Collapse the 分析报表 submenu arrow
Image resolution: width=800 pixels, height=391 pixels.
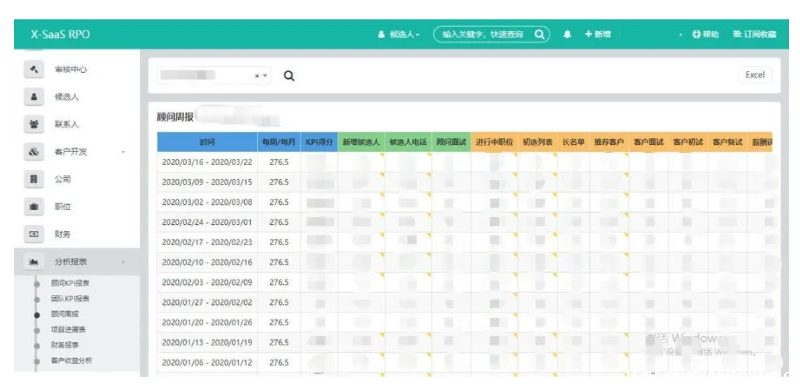pos(123,262)
